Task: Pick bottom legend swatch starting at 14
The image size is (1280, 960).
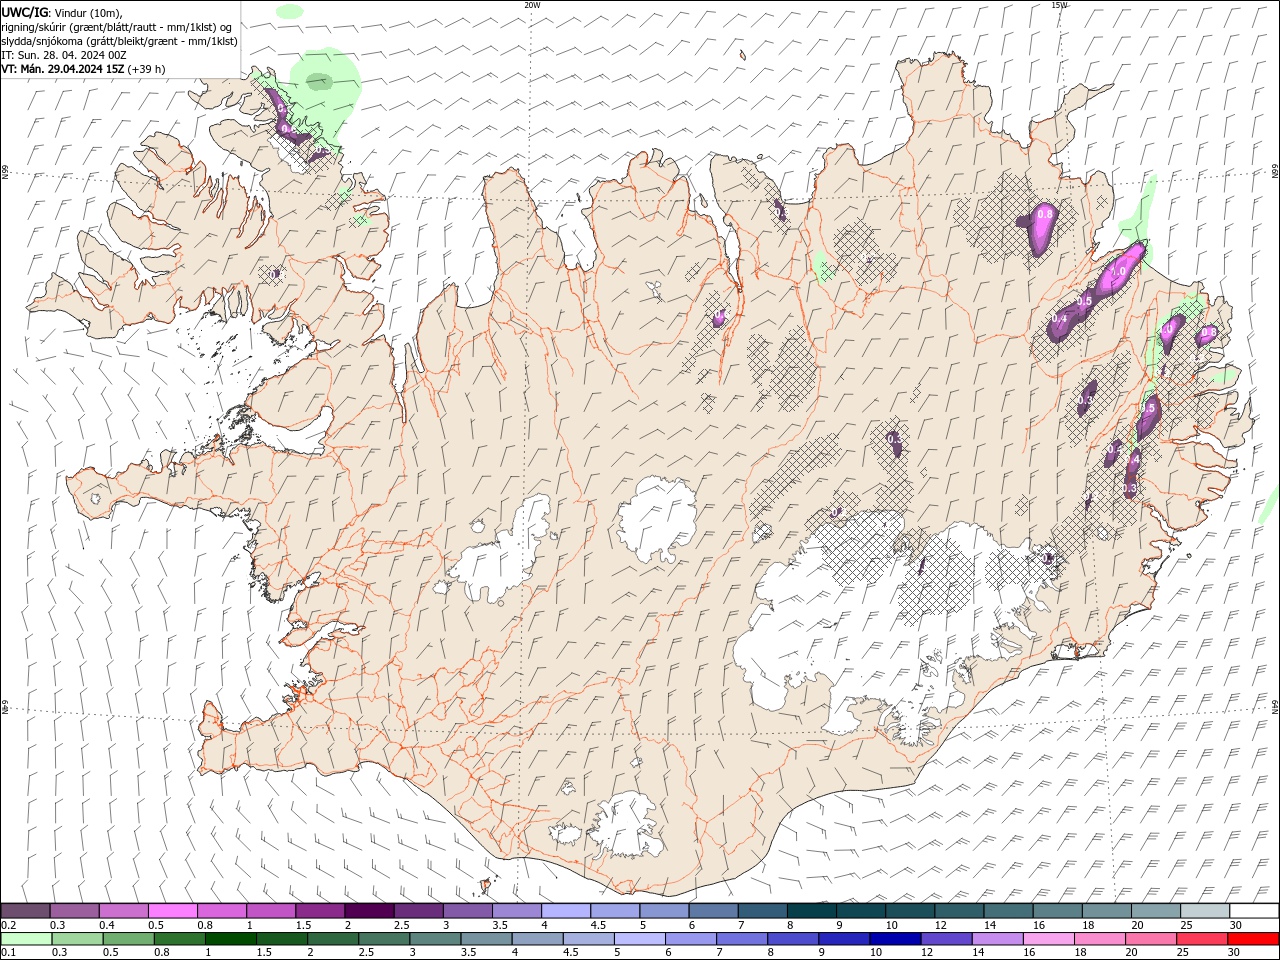Action: [x=996, y=939]
